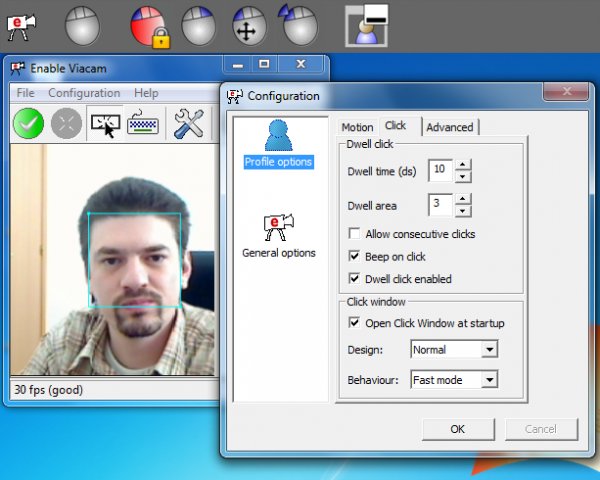Select the locked left-click mouse icon
This screenshot has width=600, height=480.
pos(148,24)
